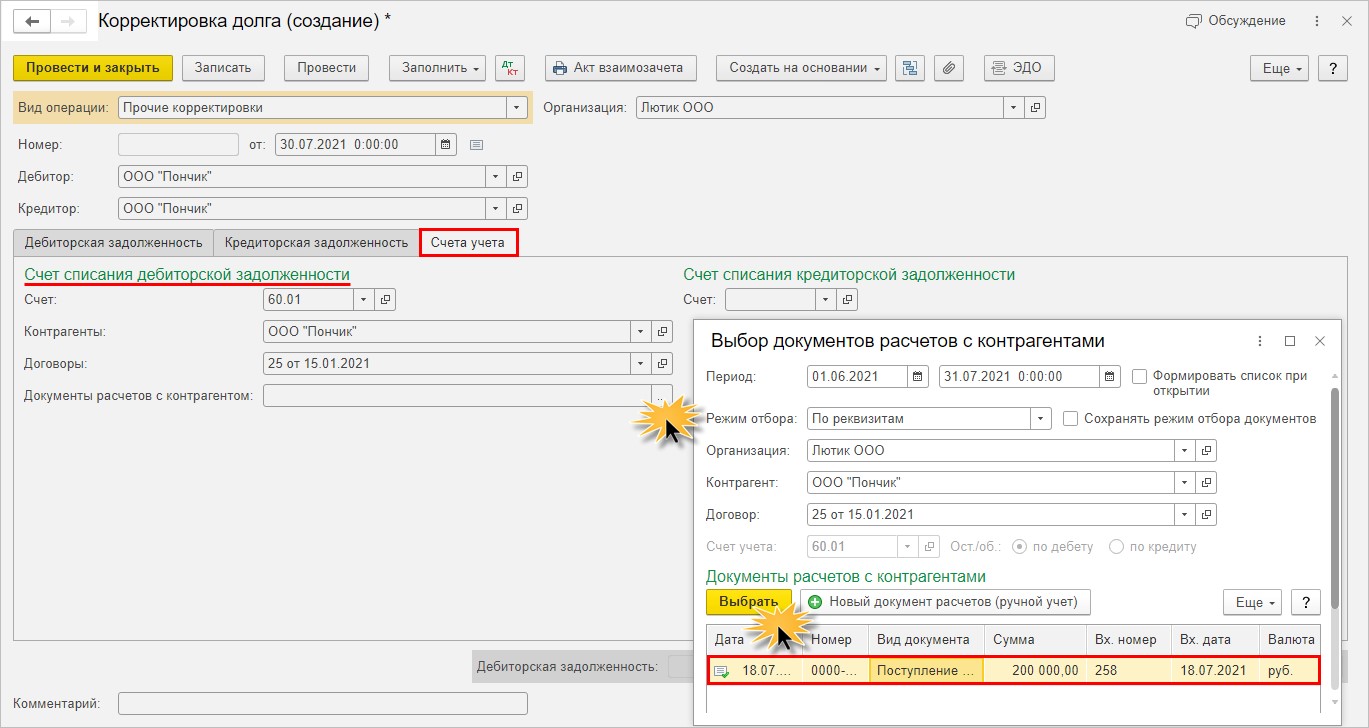1369x728 pixels.
Task: Expand the Вид операции dropdown
Action: [x=517, y=107]
